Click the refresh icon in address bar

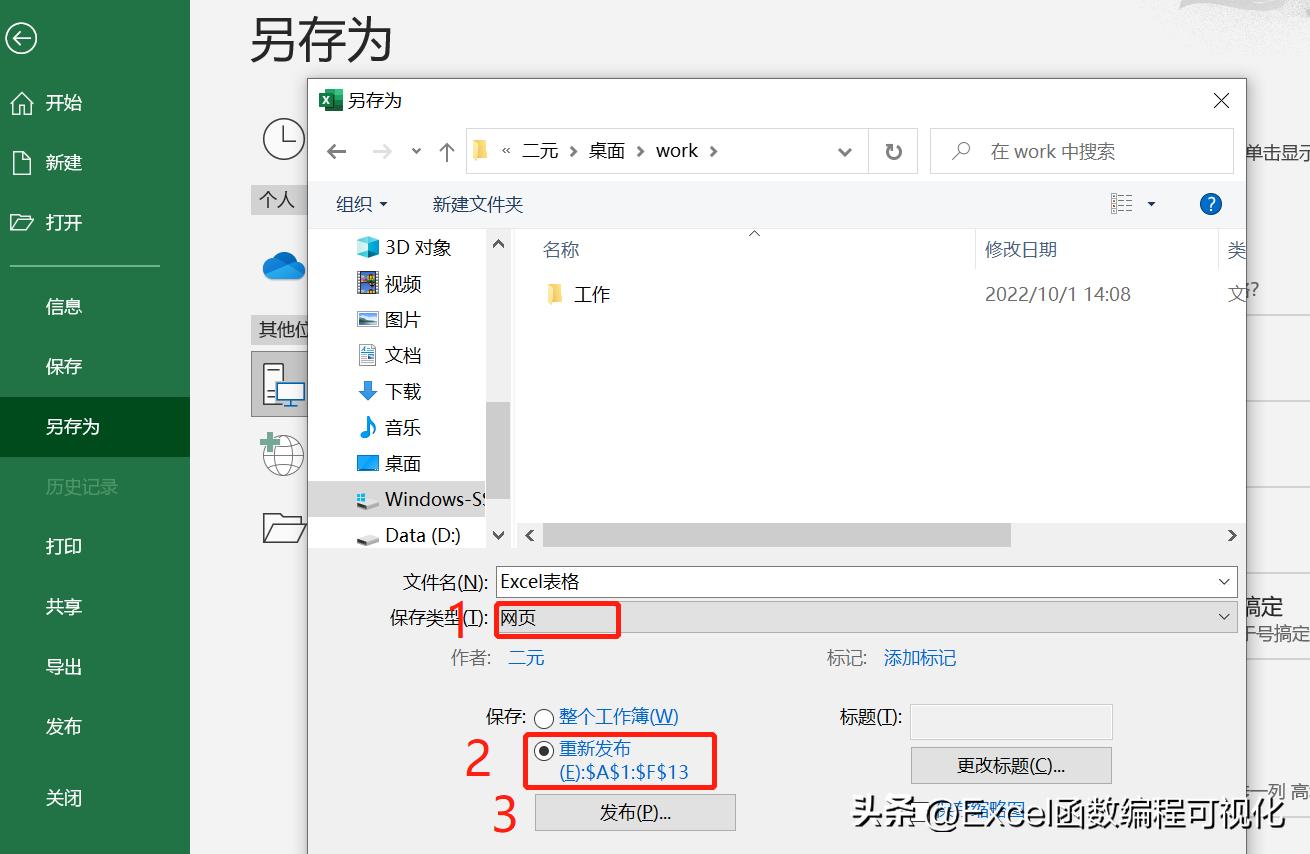click(x=893, y=150)
